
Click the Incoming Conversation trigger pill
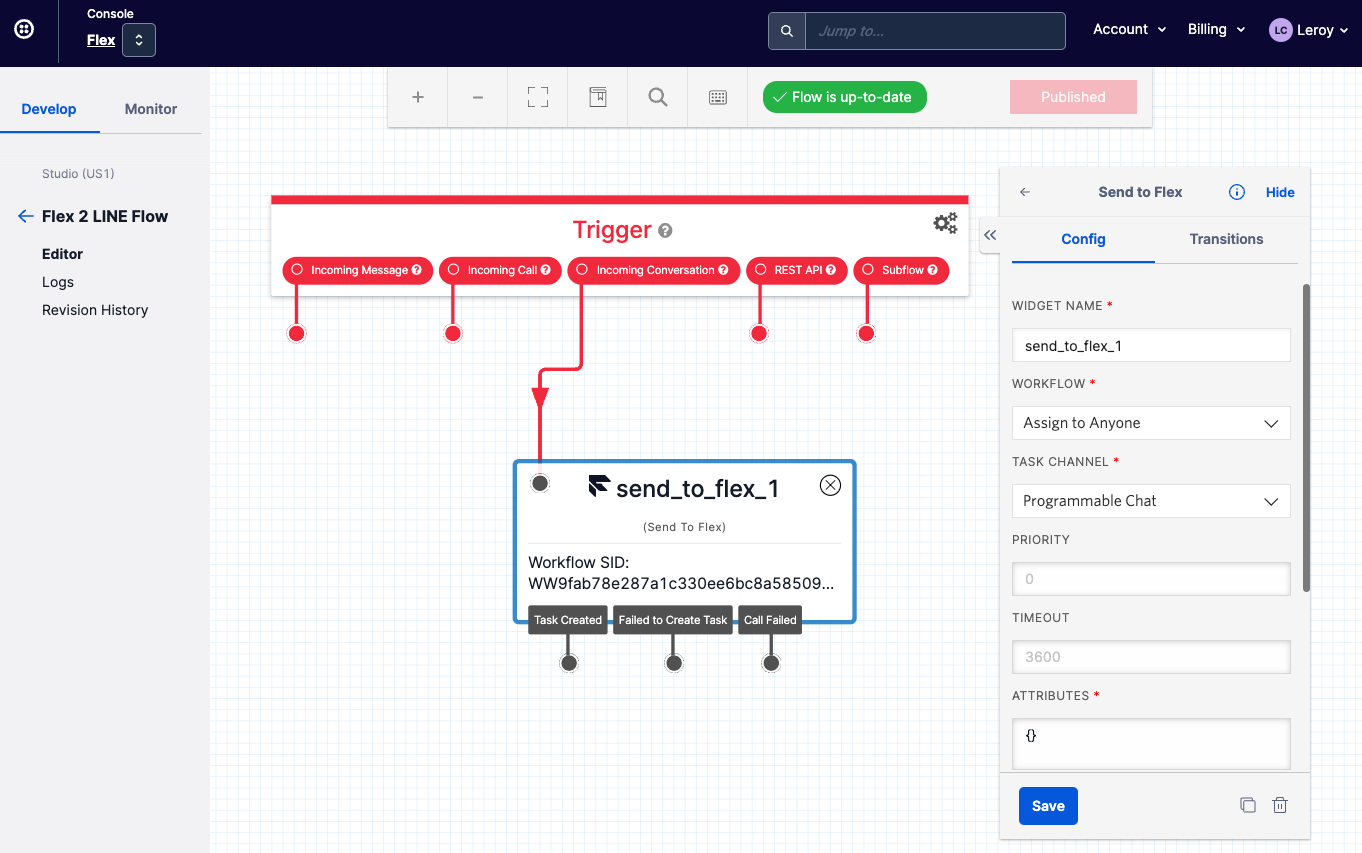tap(654, 270)
